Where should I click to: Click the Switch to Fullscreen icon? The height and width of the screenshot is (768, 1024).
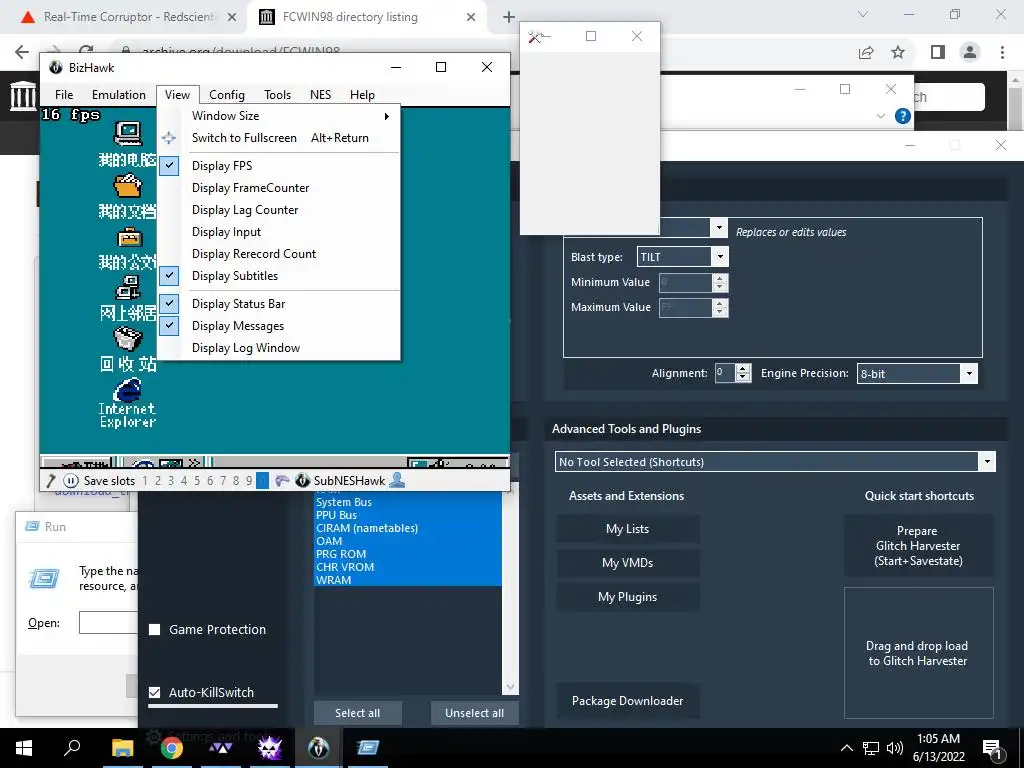pyautogui.click(x=168, y=138)
